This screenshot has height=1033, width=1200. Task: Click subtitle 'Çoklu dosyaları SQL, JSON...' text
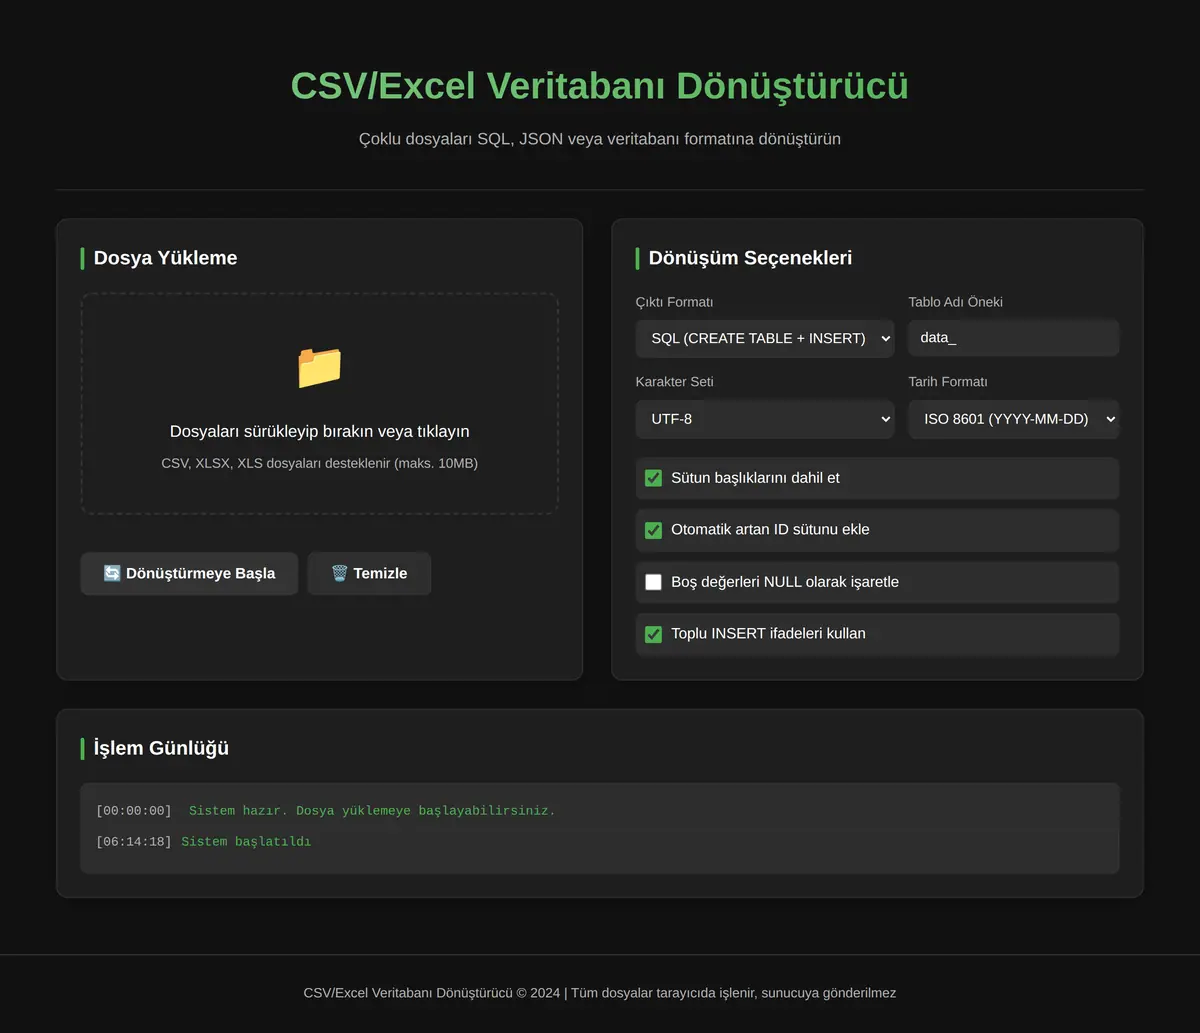(600, 139)
